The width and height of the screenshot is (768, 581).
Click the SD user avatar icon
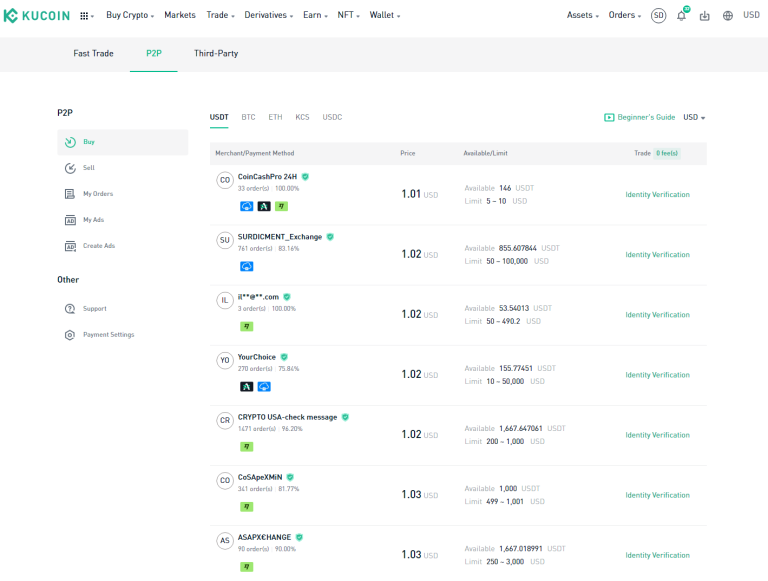pos(658,16)
